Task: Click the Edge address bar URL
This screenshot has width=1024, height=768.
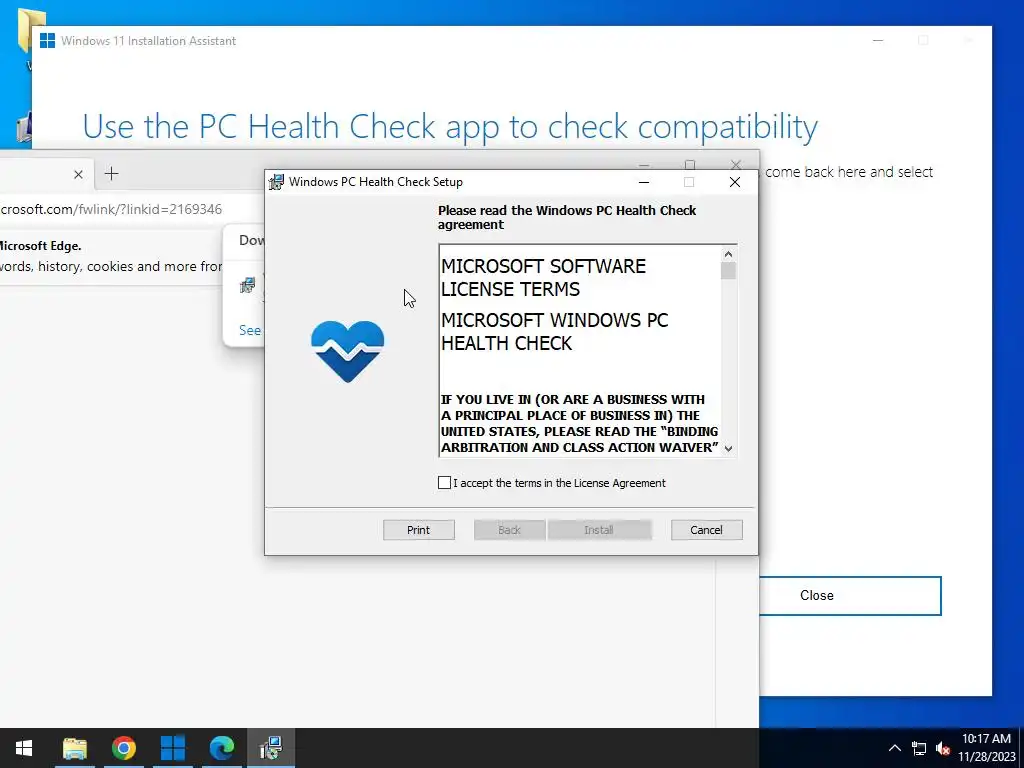Action: pos(111,209)
